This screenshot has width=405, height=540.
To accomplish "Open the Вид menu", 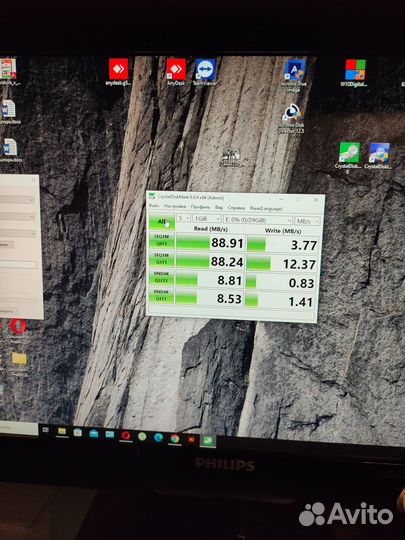I will pos(219,207).
